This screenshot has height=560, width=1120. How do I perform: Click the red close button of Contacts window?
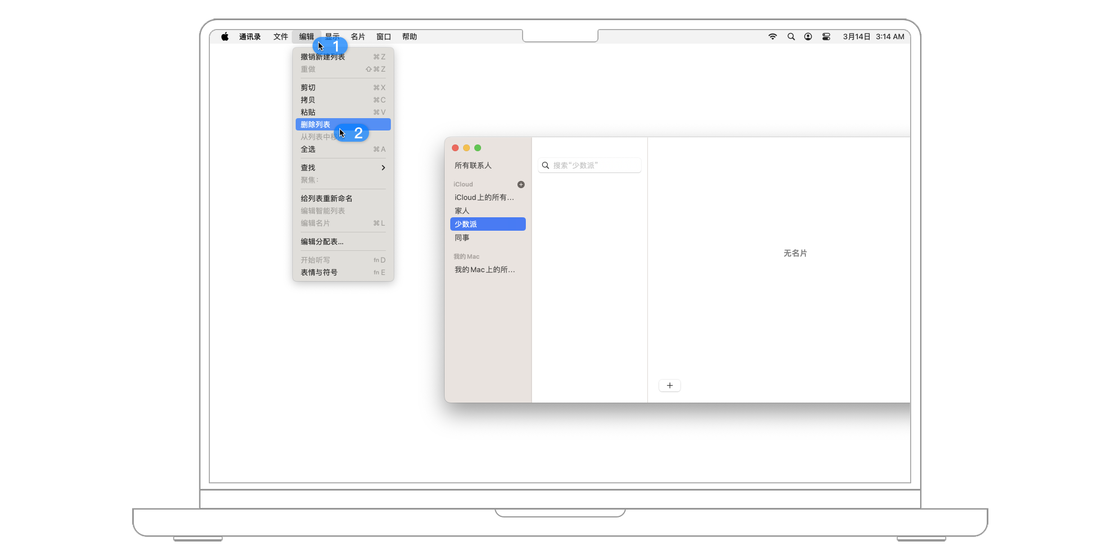click(455, 148)
